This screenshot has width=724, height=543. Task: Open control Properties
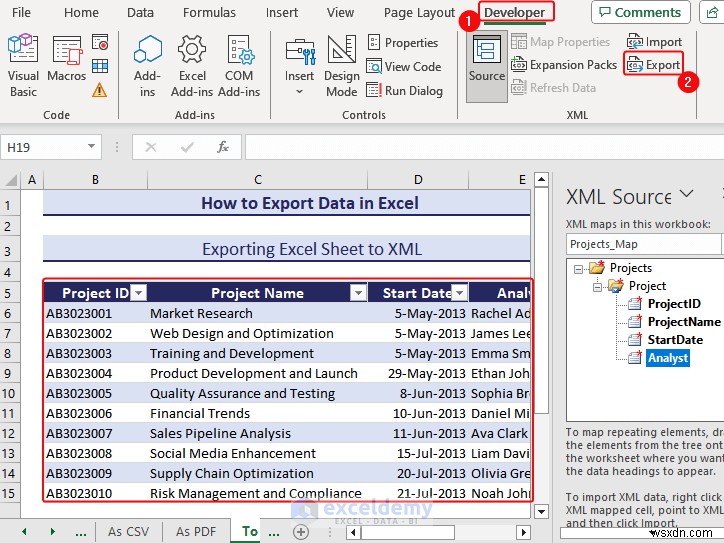click(402, 42)
